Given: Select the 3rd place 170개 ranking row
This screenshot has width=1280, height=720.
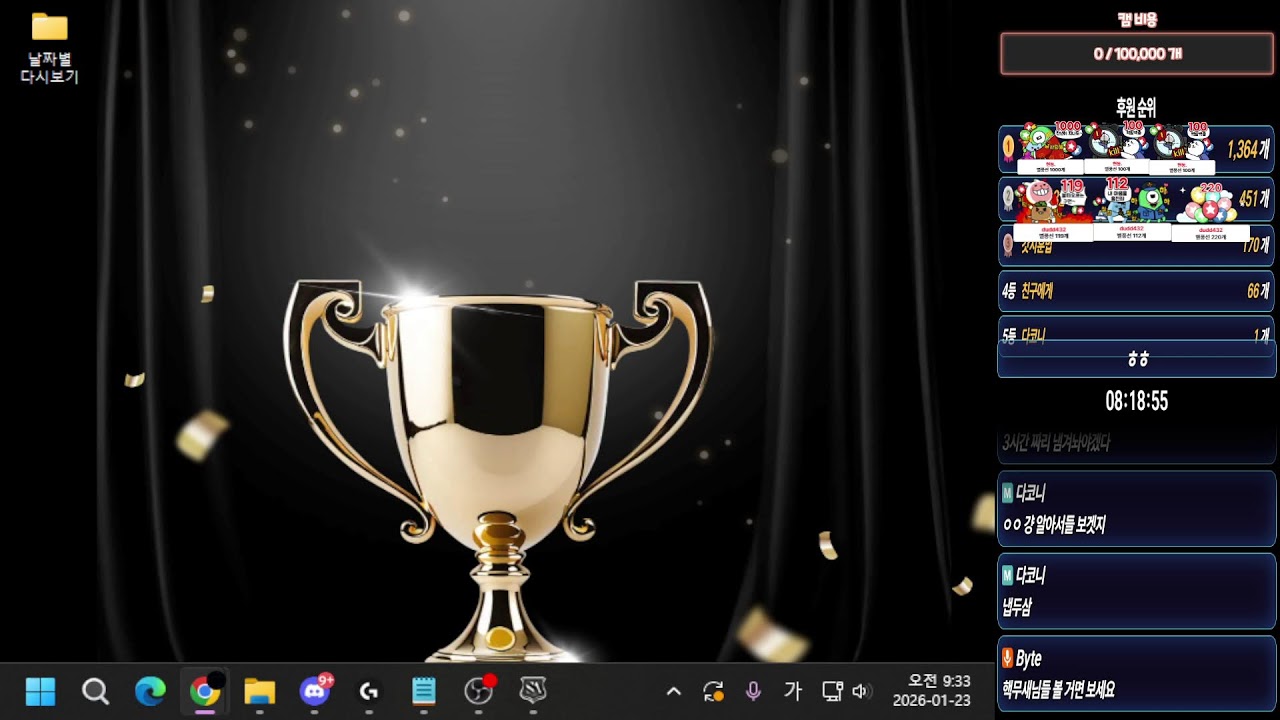Looking at the screenshot, I should pyautogui.click(x=1137, y=245).
